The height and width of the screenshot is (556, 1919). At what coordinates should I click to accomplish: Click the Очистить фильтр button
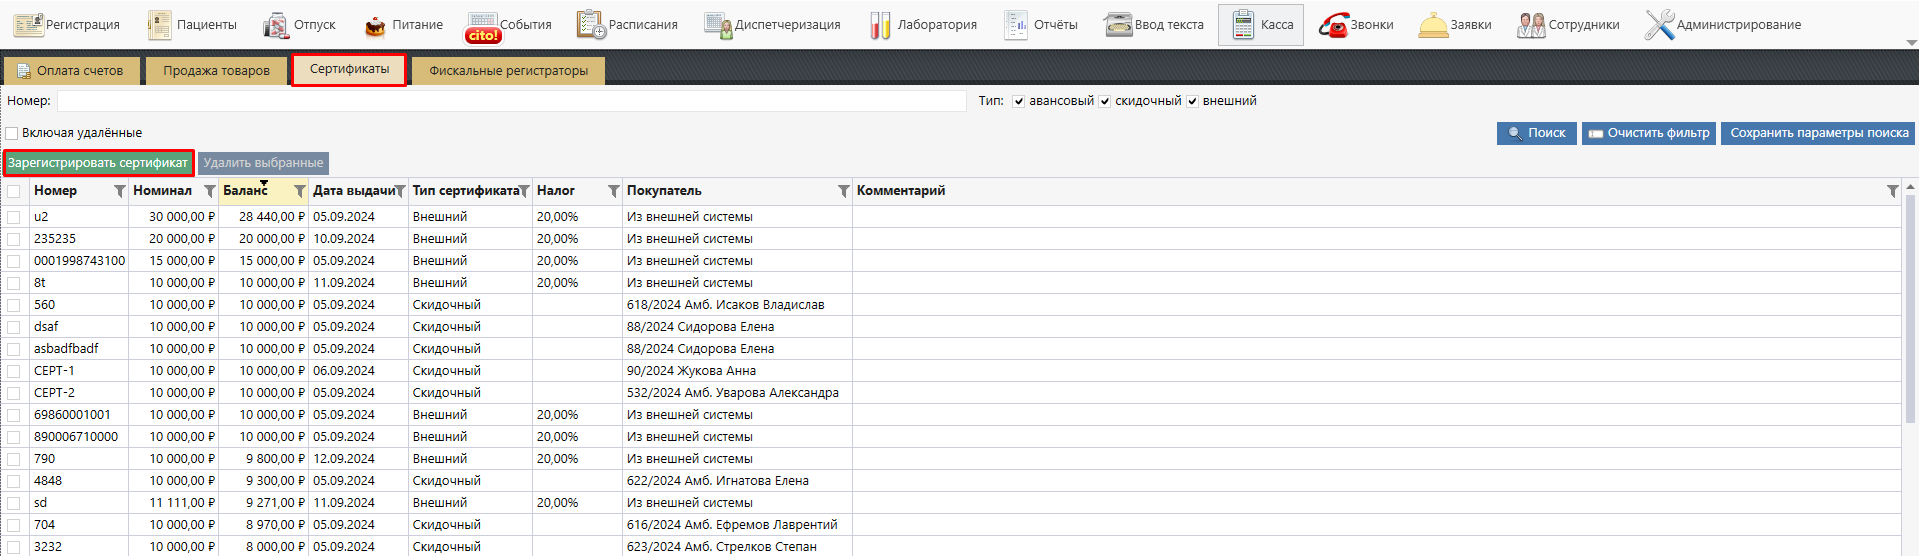[1648, 133]
